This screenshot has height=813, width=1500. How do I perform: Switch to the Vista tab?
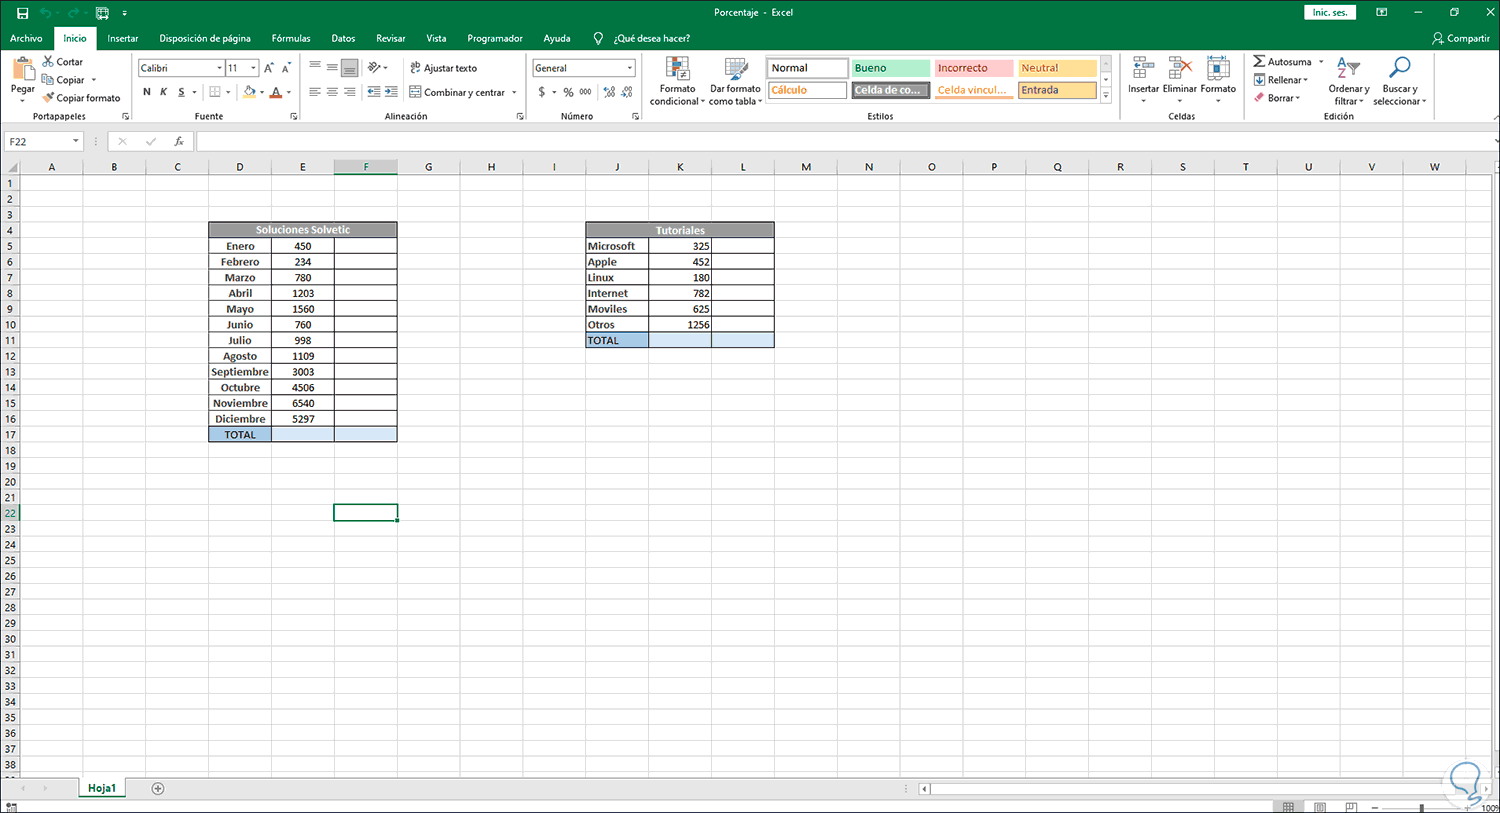pos(436,38)
